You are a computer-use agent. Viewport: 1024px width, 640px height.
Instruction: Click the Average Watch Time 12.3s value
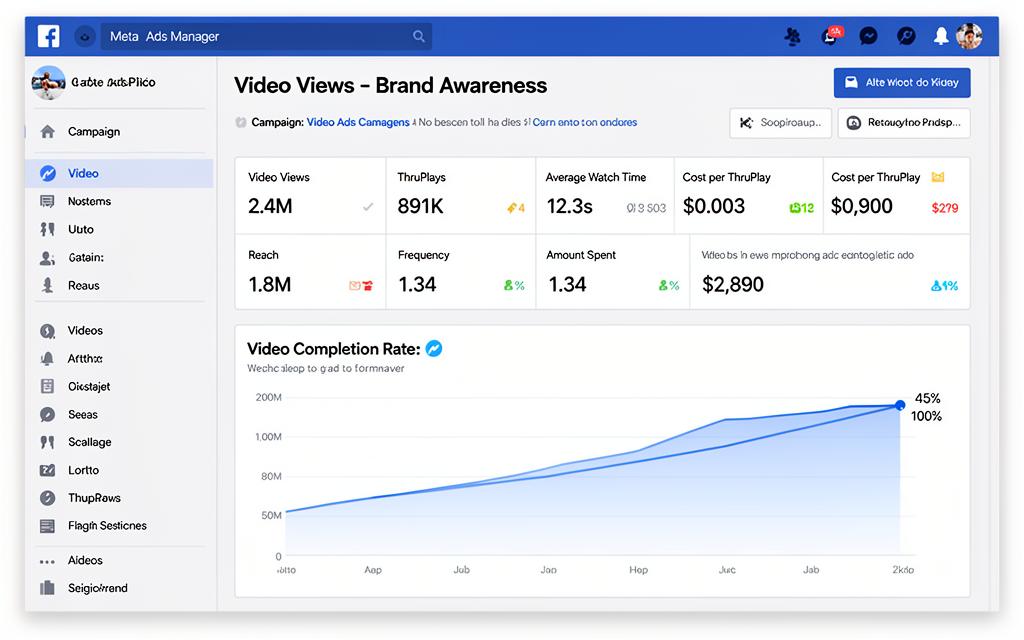tap(569, 206)
